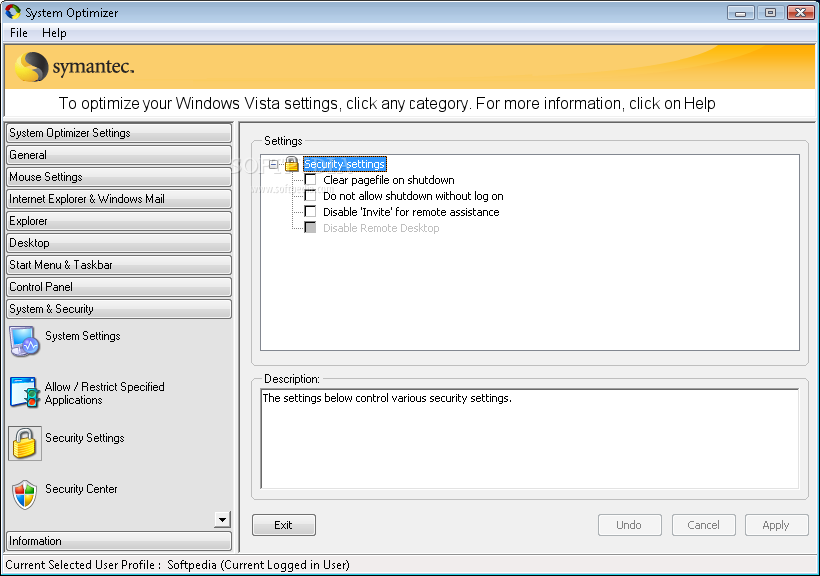Screen dimensions: 820x576
Task: Select the Security Settings padlock icon in the sidebar
Action: pyautogui.click(x=25, y=443)
